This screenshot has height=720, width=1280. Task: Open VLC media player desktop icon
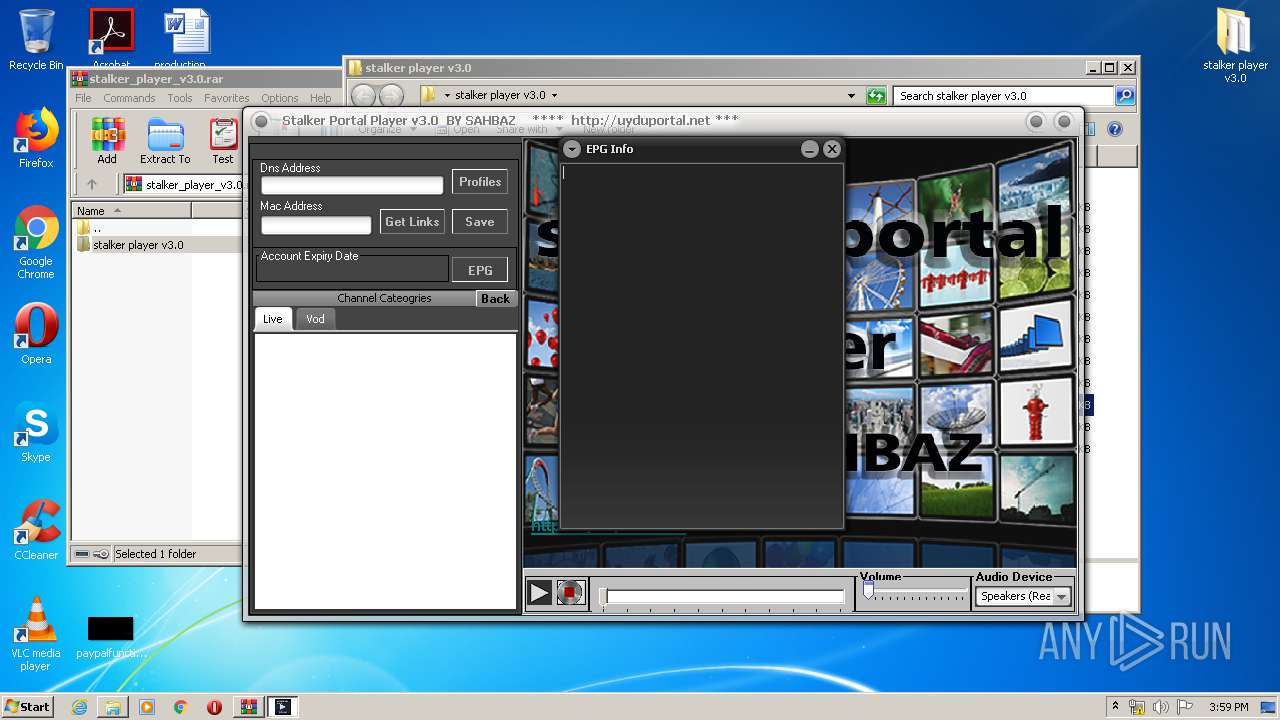36,633
